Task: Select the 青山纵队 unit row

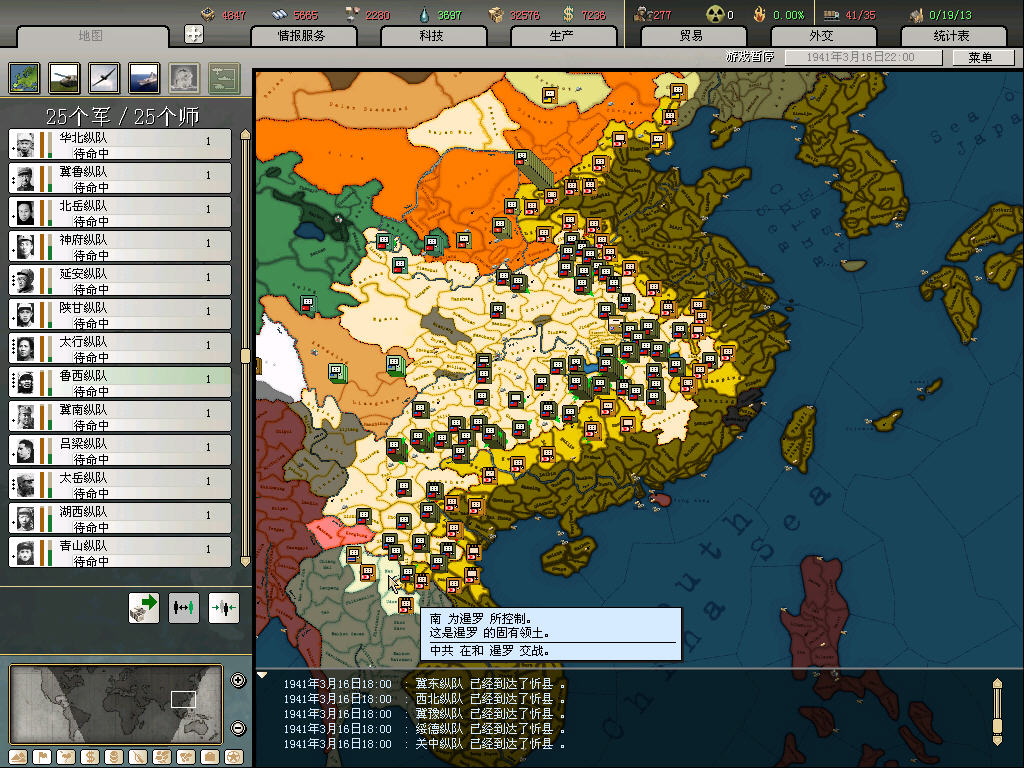Action: pos(120,552)
